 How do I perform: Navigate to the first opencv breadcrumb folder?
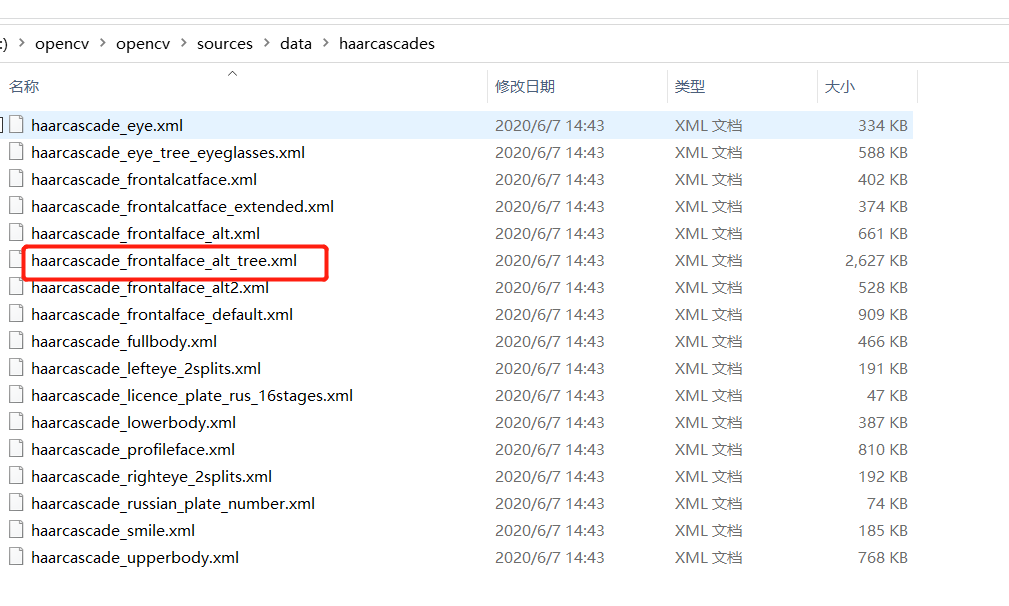point(62,44)
